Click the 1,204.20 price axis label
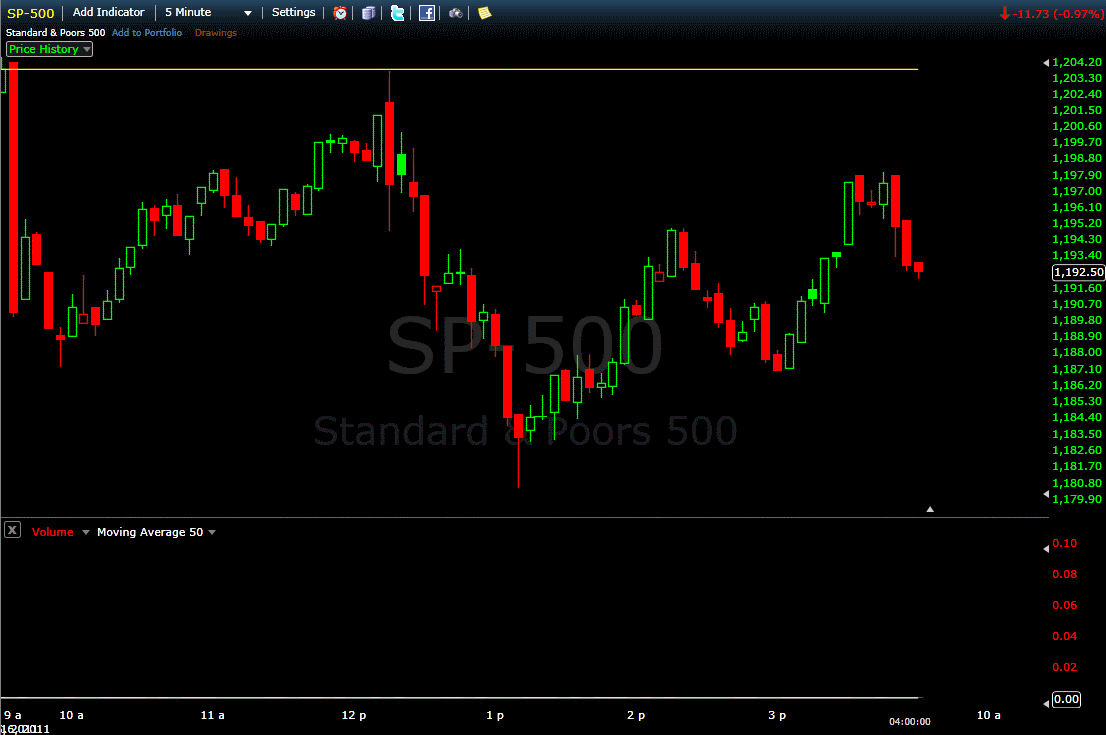Screen dimensions: 1106x735 click(1076, 62)
